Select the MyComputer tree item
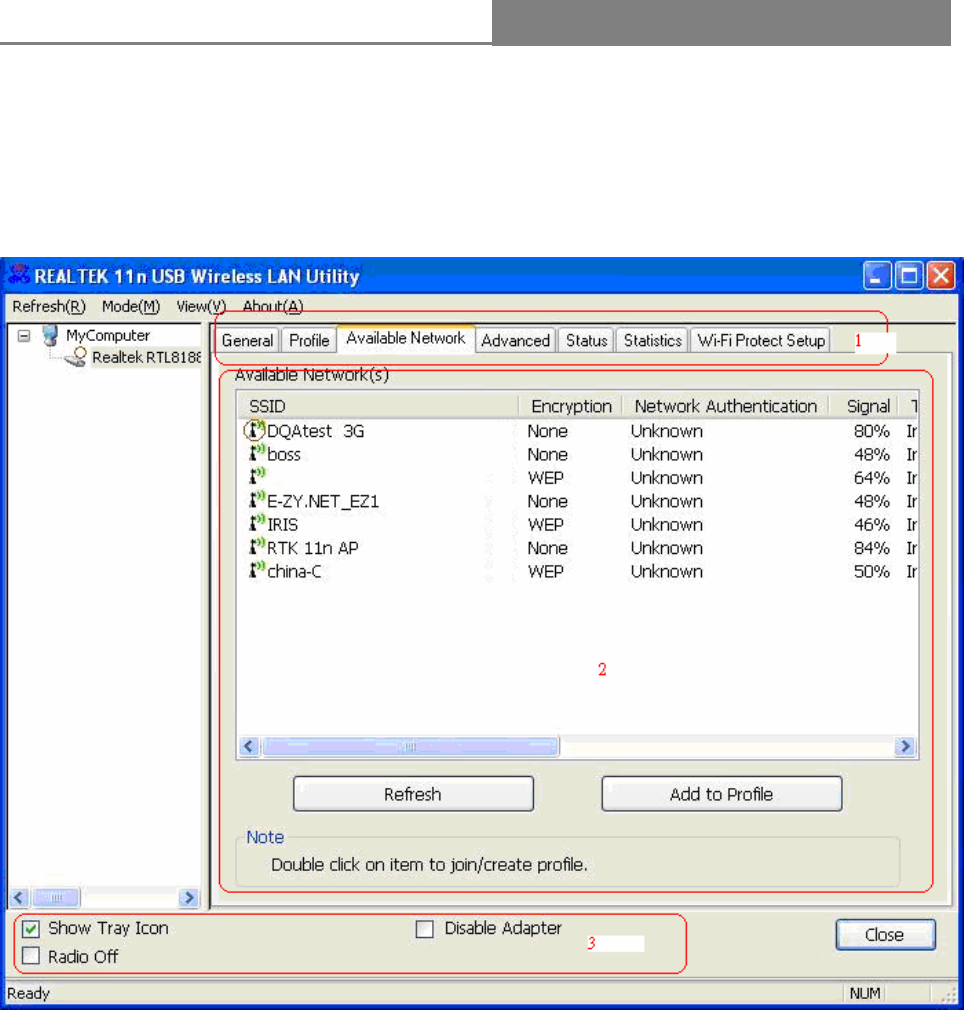 point(108,336)
